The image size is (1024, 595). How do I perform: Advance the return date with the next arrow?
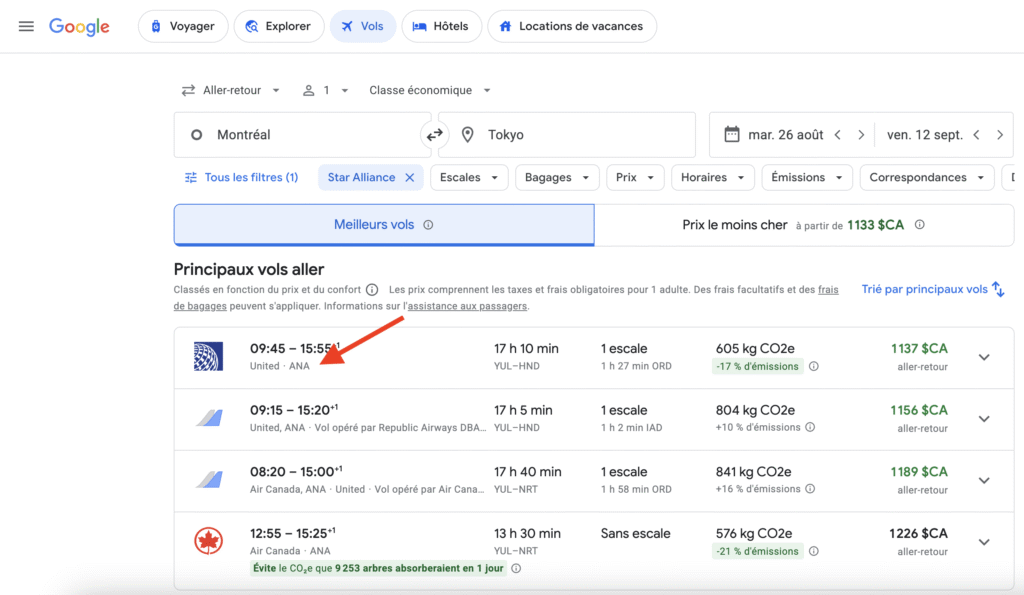pos(1000,134)
